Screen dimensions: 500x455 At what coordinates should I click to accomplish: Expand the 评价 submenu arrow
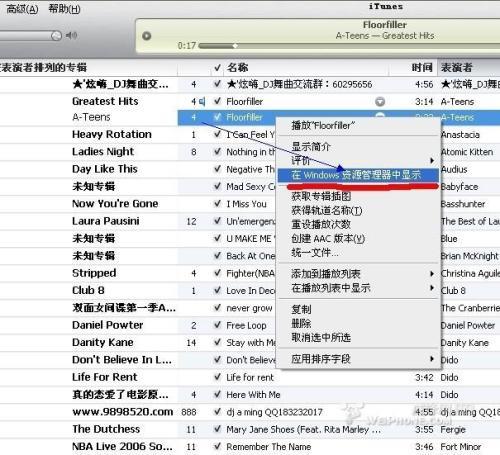point(432,161)
